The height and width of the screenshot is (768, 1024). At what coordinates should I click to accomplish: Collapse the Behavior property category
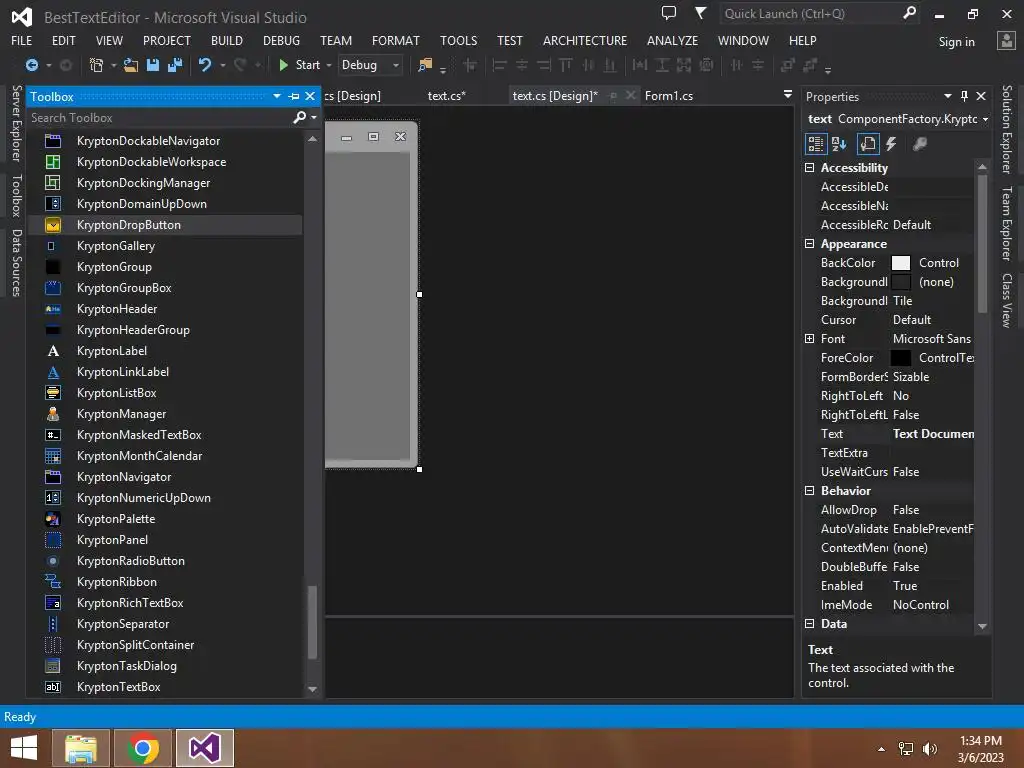click(x=810, y=490)
